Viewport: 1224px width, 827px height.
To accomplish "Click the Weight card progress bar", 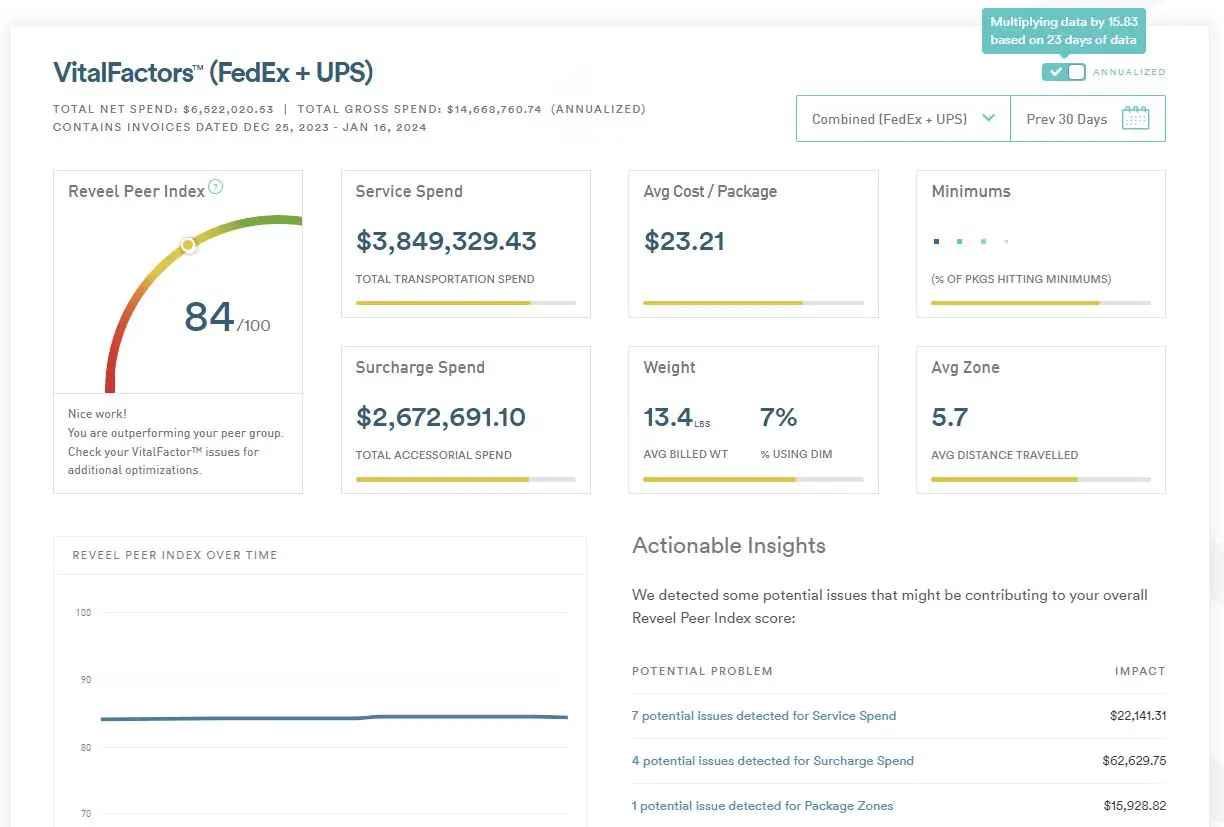I will [753, 479].
